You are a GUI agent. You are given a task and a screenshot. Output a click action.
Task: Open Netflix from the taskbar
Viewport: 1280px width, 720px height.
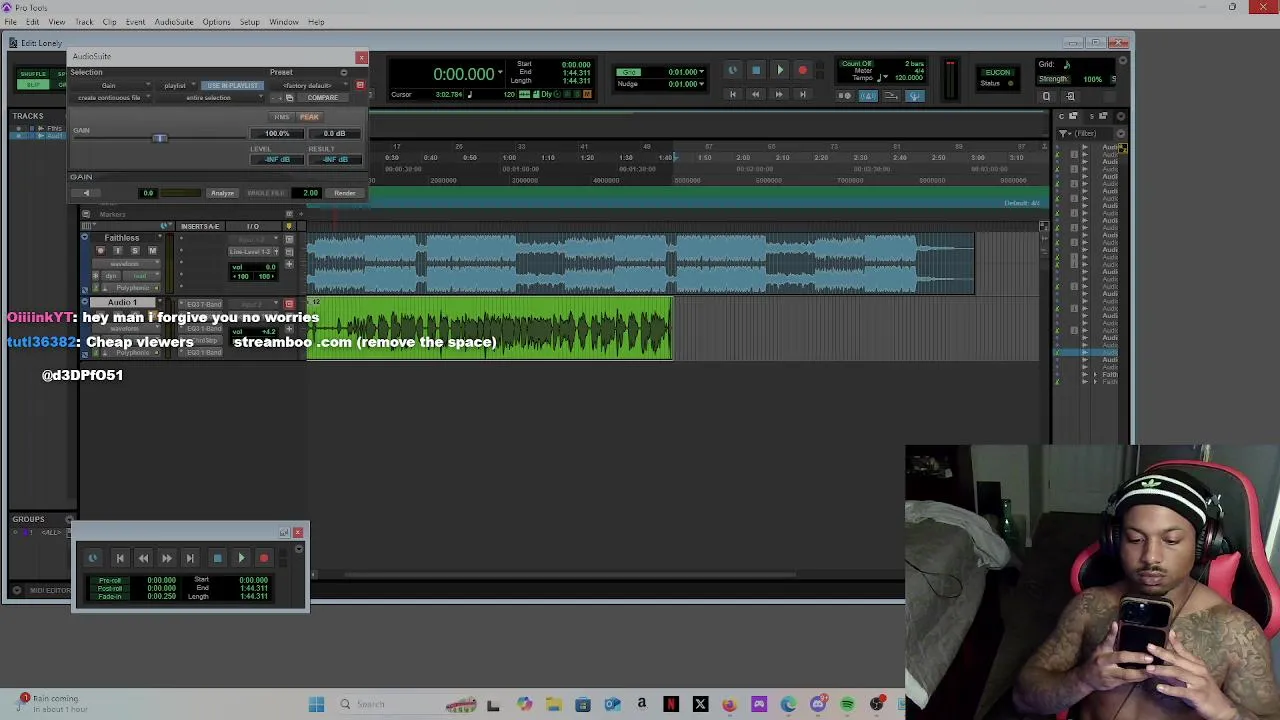(671, 704)
